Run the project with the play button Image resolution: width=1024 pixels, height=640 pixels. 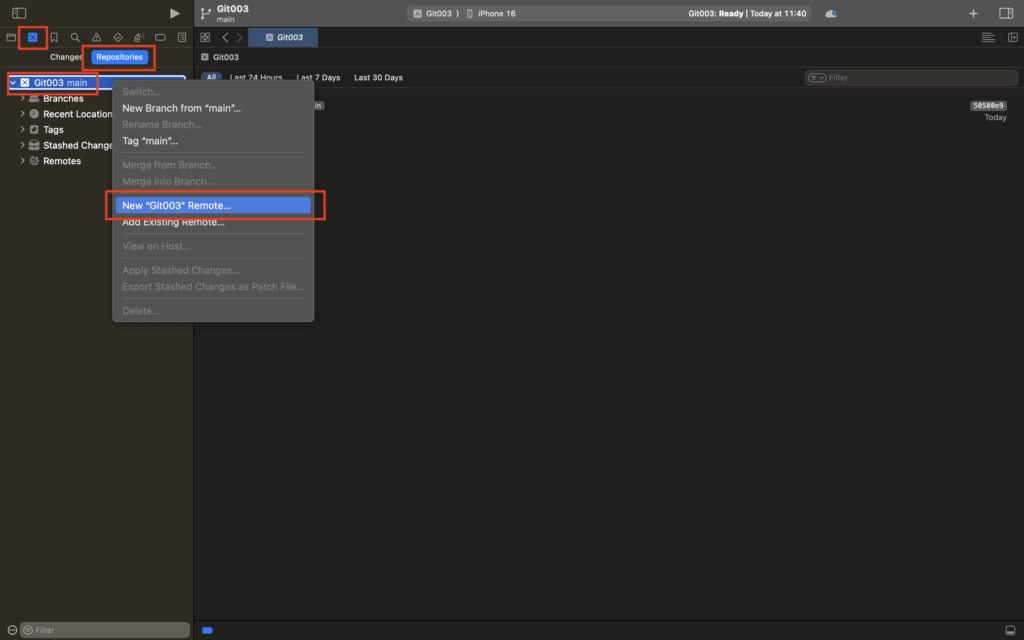(174, 13)
